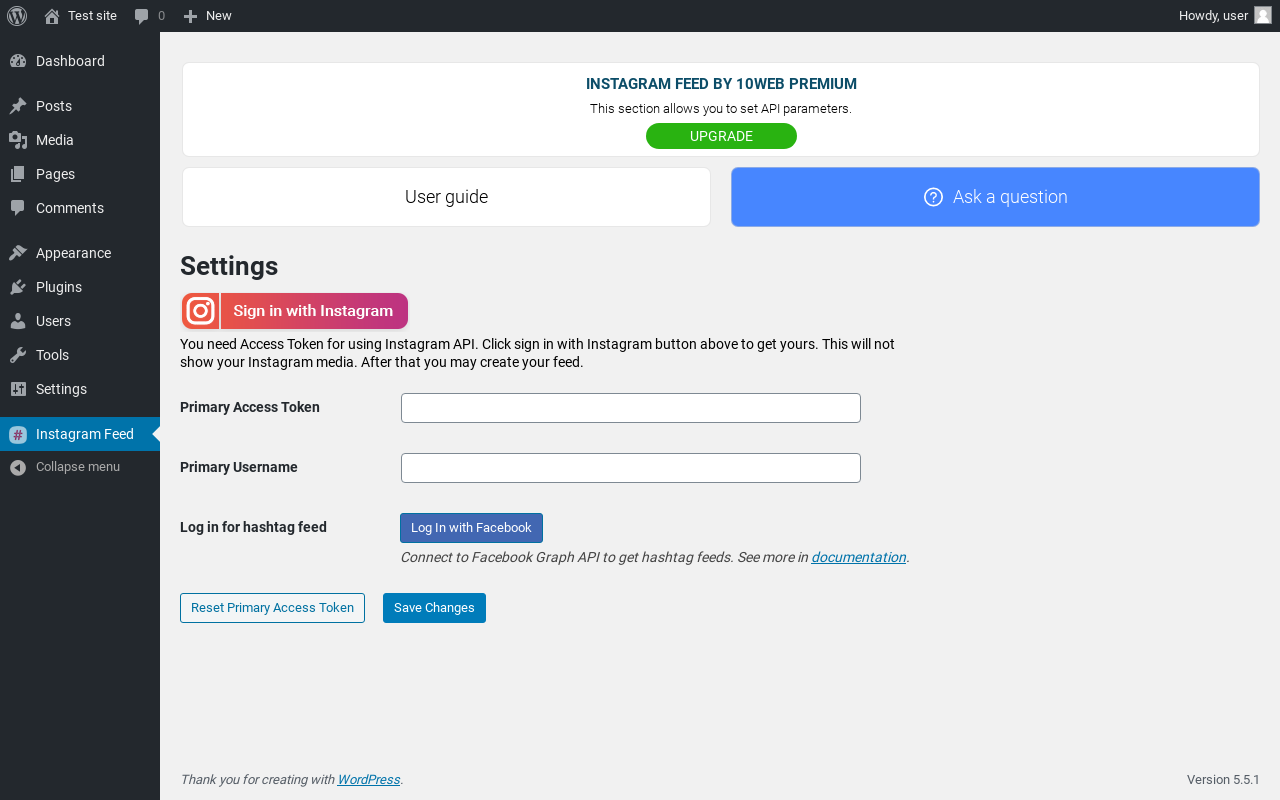The height and width of the screenshot is (800, 1280).
Task: Navigate to Pages menu label
Action: (55, 174)
